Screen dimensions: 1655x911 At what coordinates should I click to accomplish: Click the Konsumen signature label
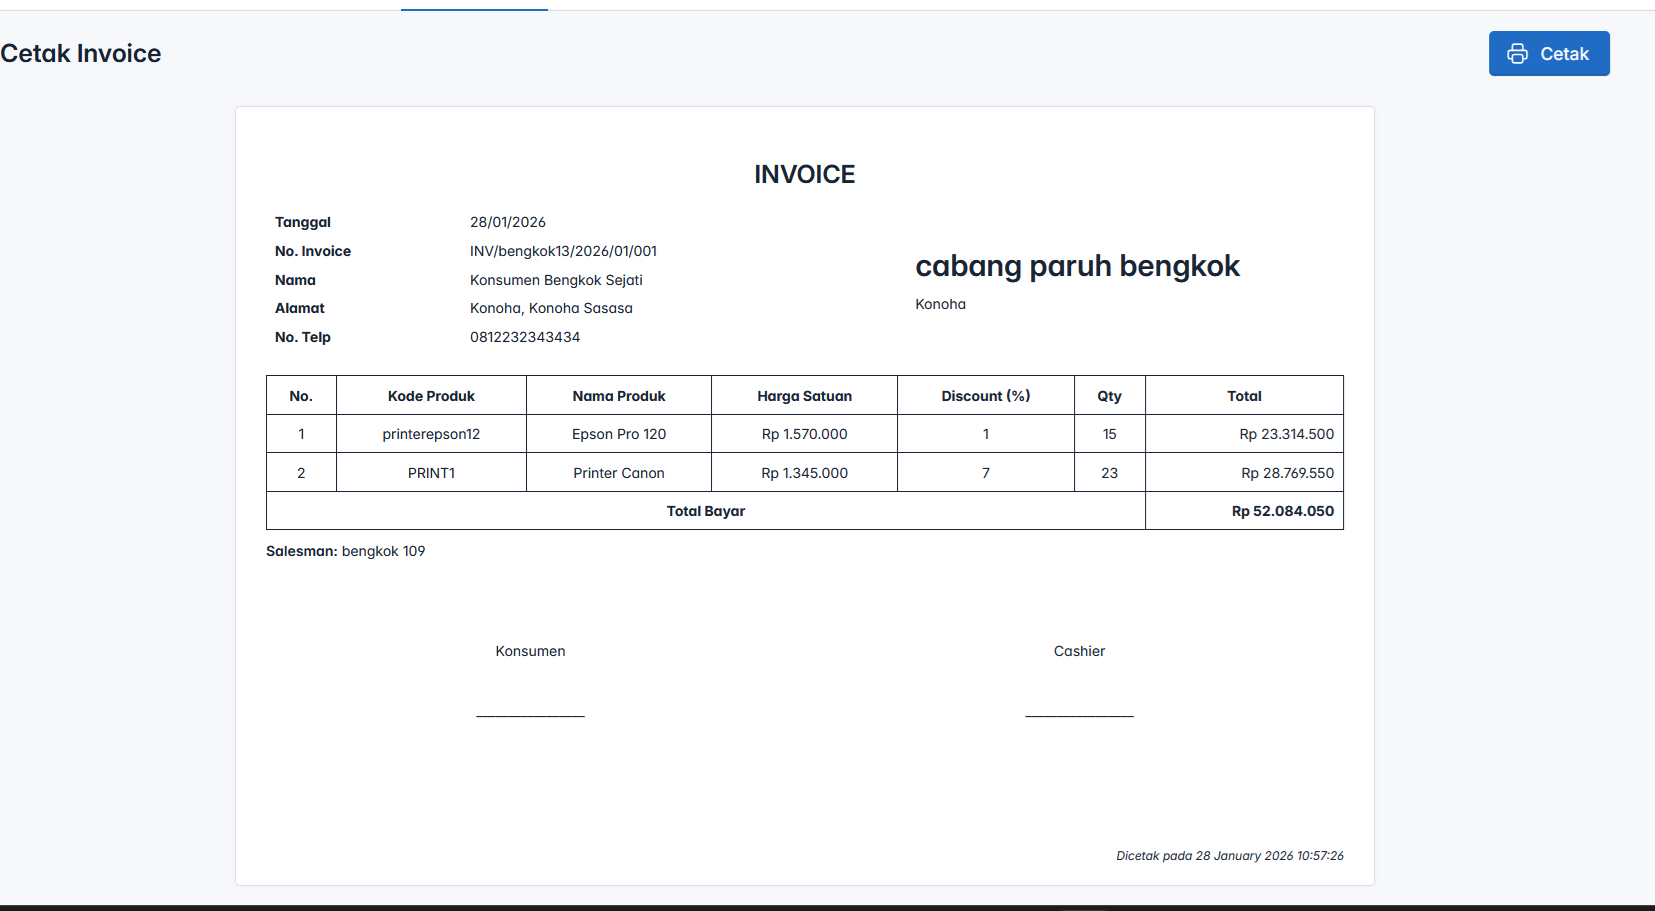coord(531,651)
